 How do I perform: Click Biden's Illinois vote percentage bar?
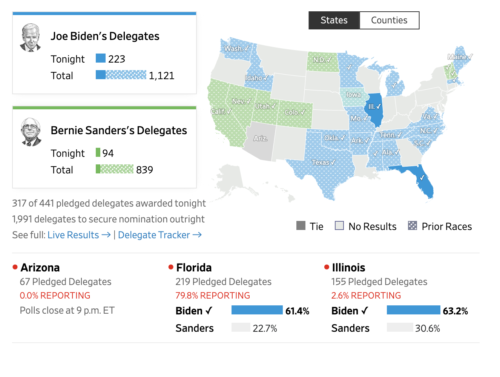pos(413,310)
